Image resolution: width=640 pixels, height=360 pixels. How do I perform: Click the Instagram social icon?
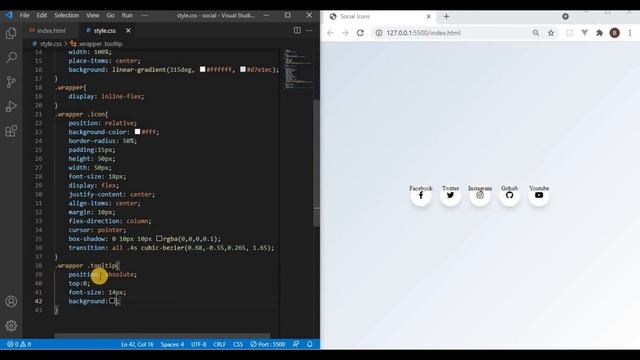click(480, 195)
